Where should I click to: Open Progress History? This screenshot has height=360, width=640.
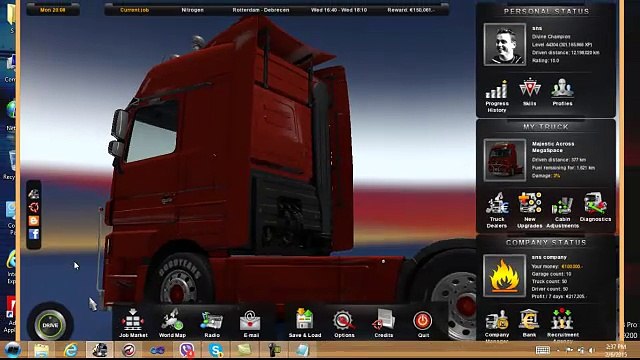pyautogui.click(x=497, y=96)
